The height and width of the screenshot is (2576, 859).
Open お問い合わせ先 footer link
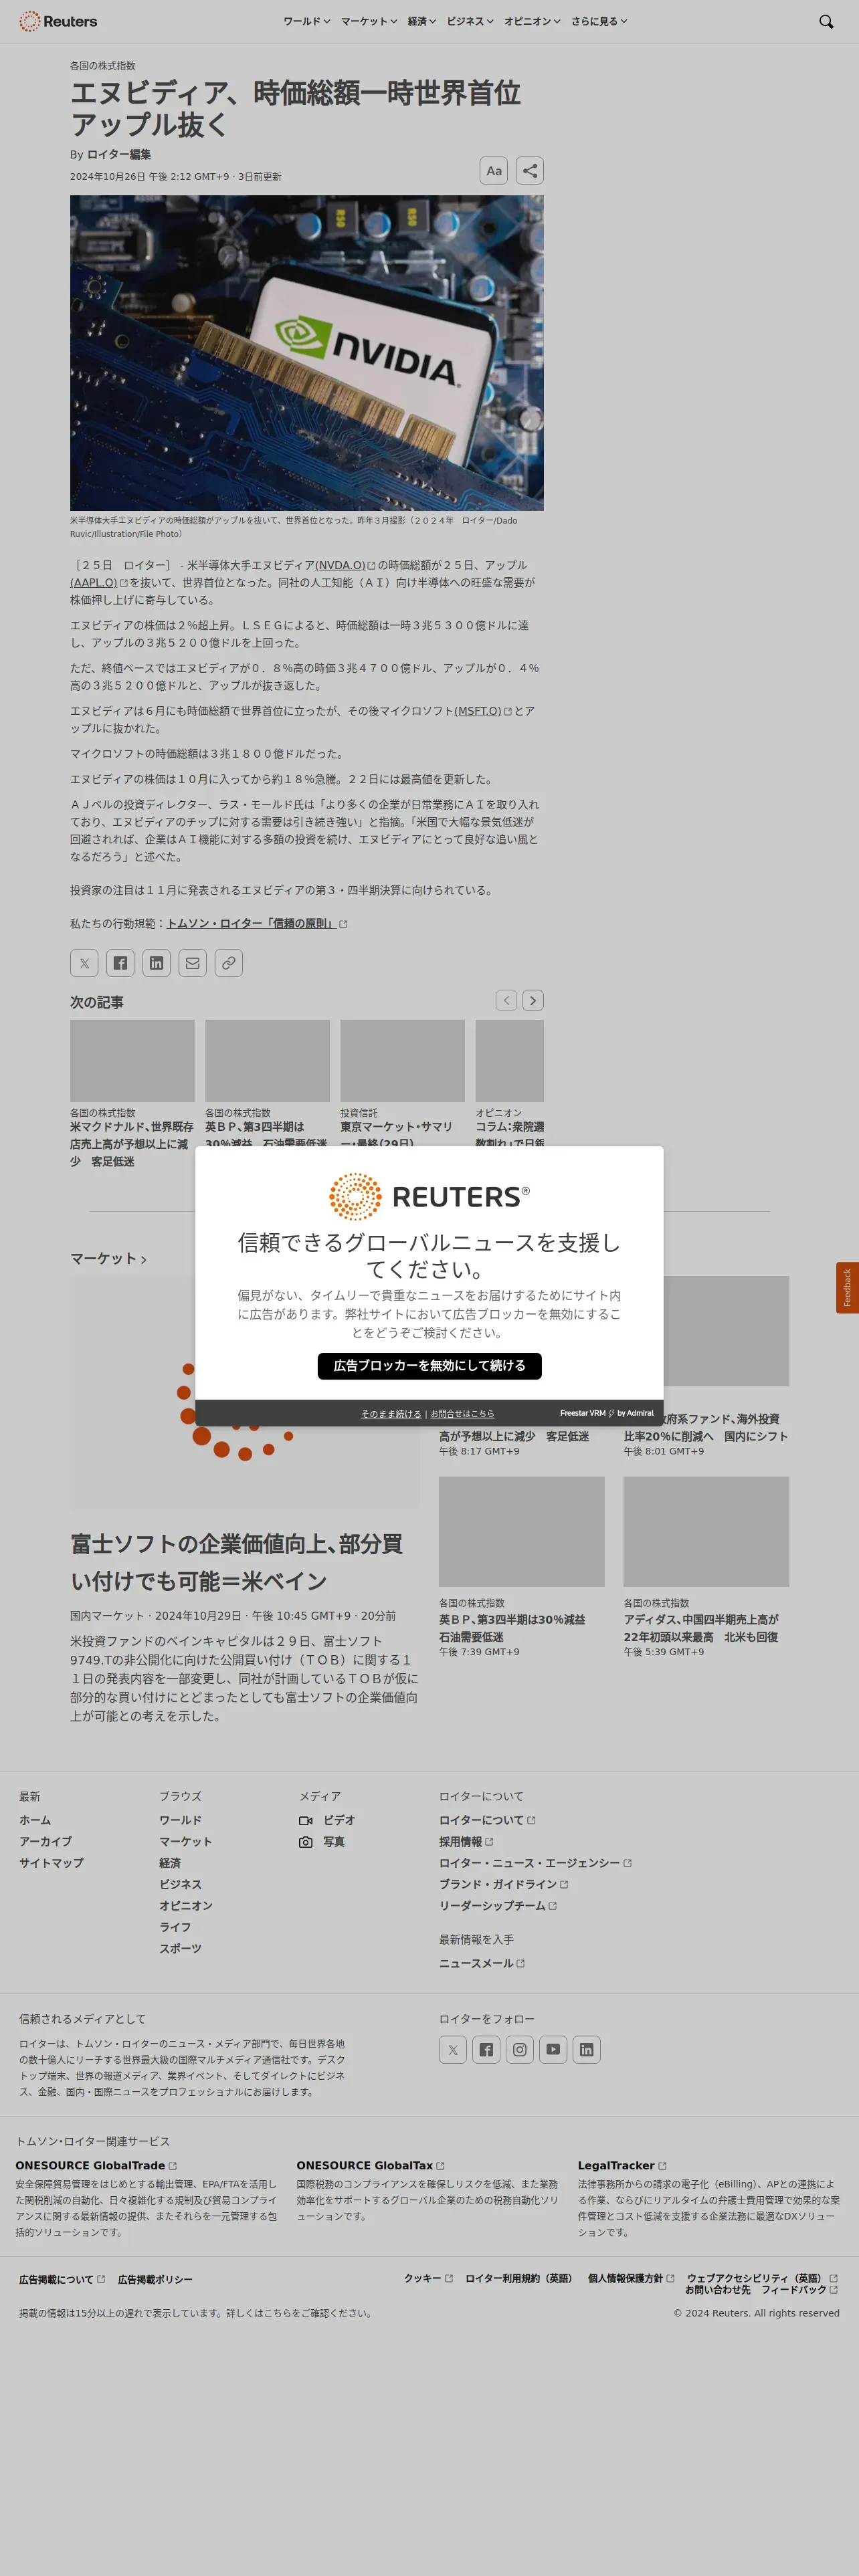tap(718, 2289)
